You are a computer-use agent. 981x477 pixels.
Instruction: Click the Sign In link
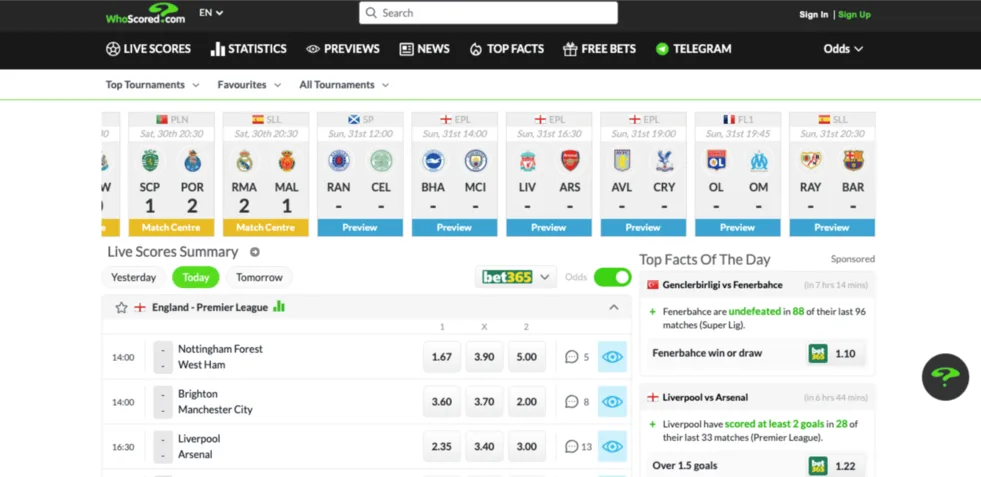[x=813, y=14]
